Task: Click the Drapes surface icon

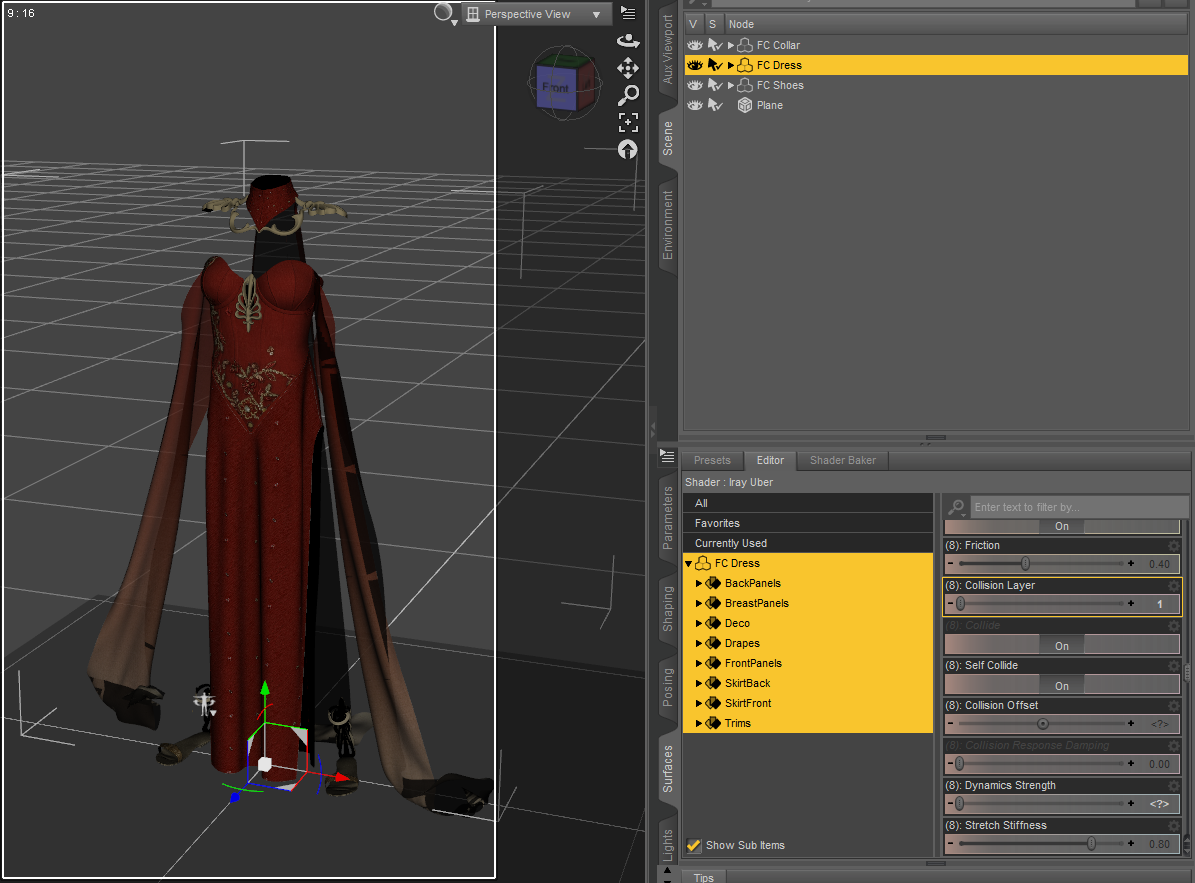Action: pos(713,643)
